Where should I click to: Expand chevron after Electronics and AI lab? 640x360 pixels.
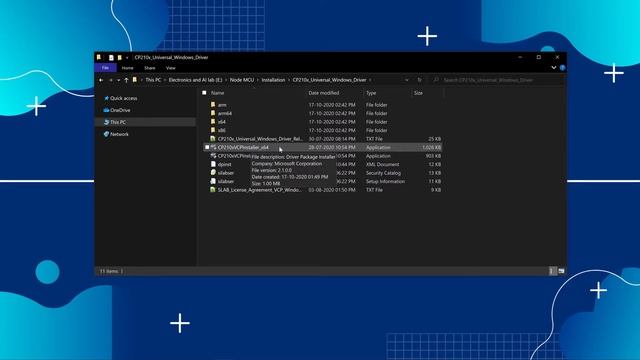click(x=226, y=80)
